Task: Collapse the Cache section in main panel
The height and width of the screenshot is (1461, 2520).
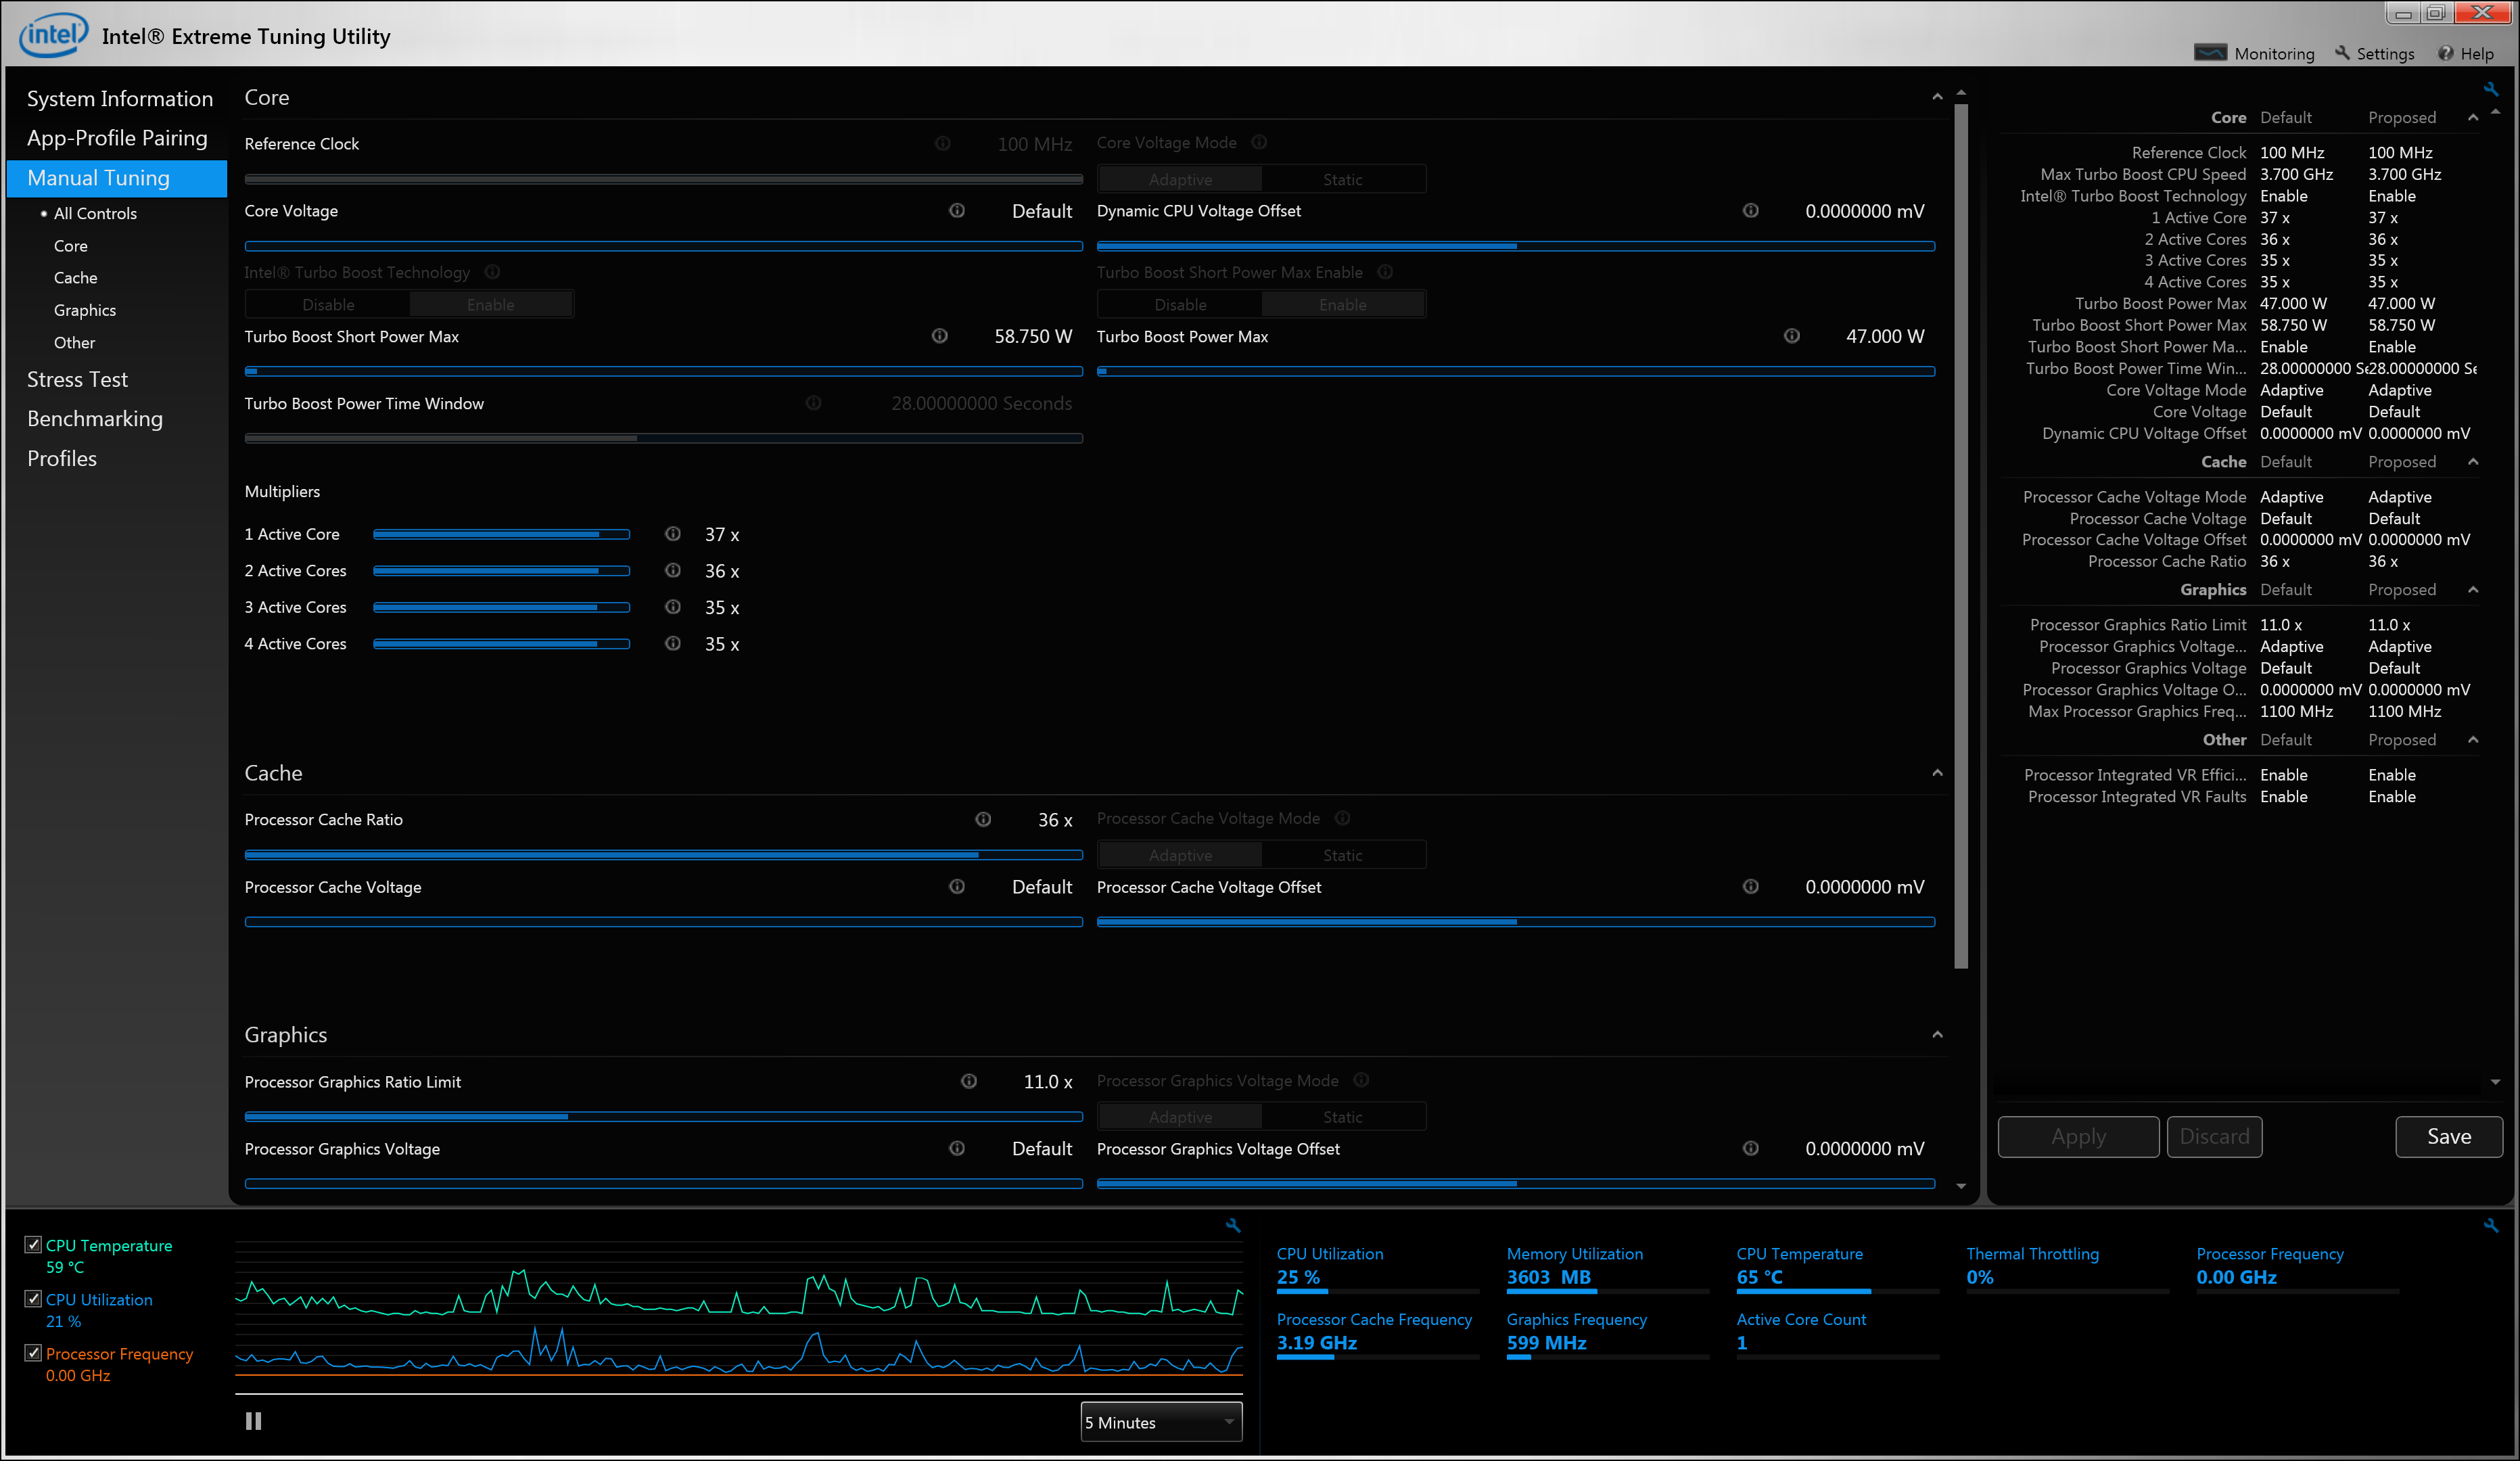Action: coord(1937,773)
